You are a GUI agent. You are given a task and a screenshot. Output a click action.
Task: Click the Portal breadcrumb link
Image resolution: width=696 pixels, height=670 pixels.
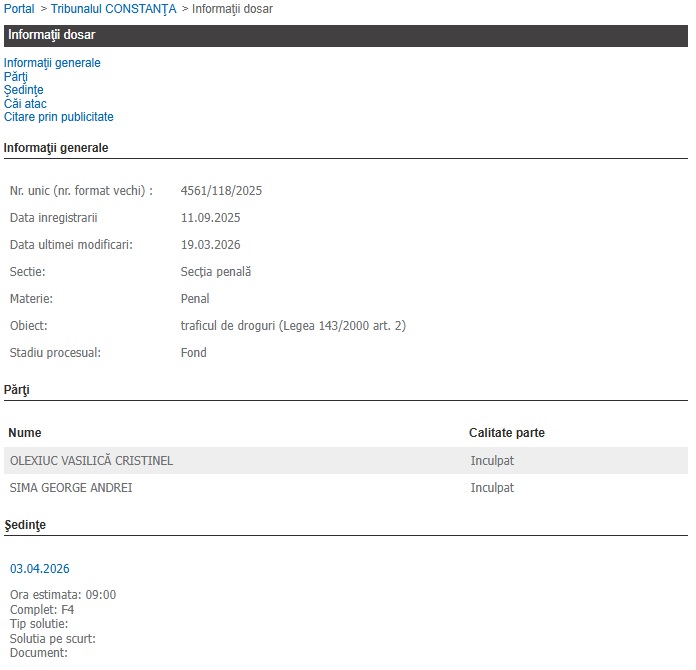coord(19,9)
